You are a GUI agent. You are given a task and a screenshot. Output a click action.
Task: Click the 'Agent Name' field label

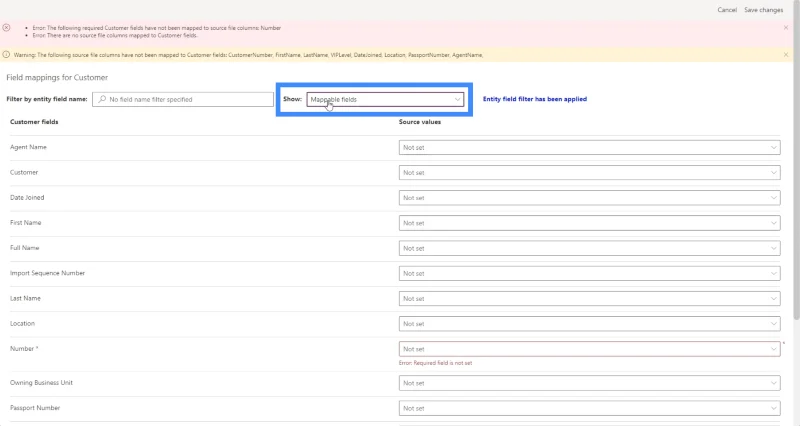point(28,147)
